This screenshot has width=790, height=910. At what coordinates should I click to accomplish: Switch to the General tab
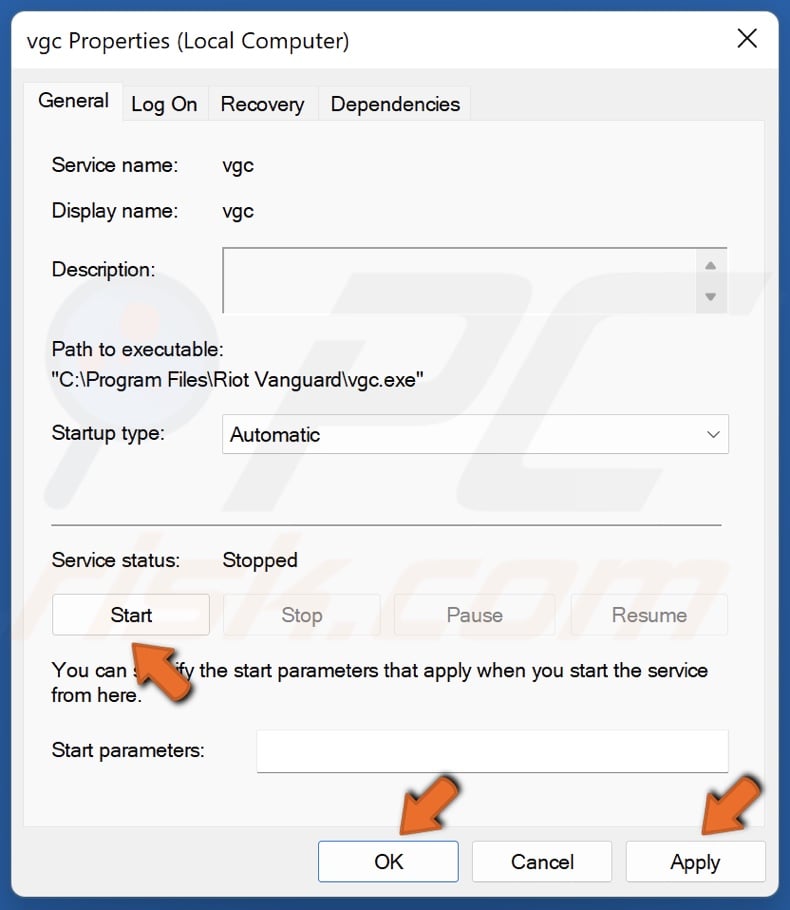click(73, 101)
